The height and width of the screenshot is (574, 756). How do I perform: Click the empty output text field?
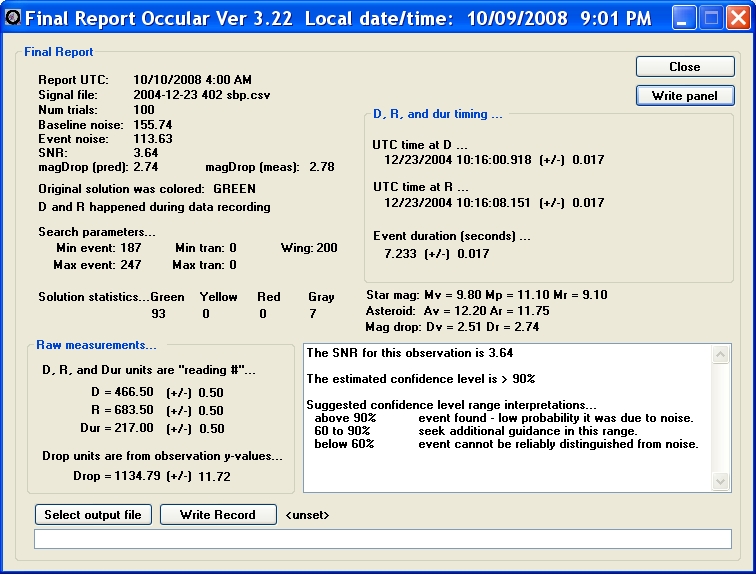383,539
